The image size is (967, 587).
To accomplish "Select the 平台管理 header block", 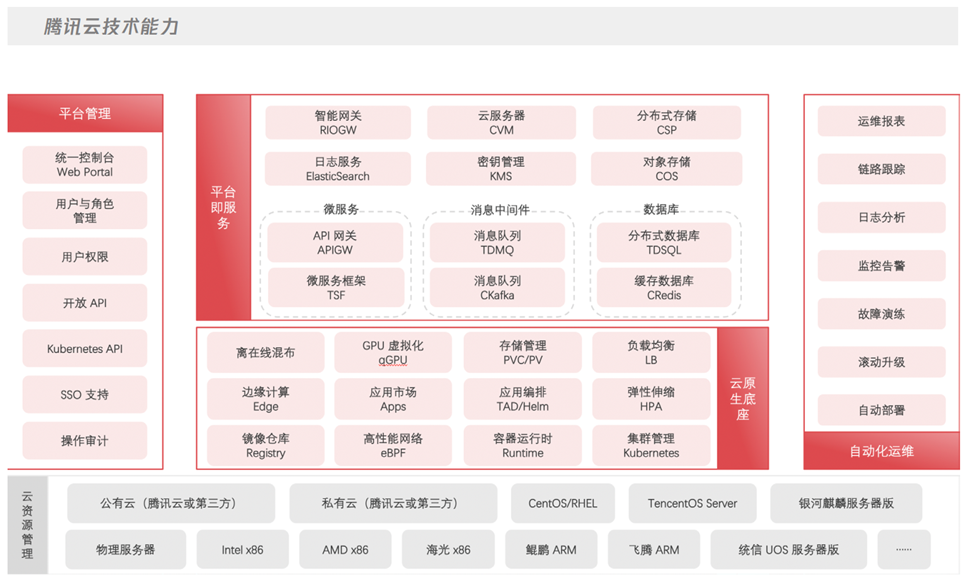I will 85,113.
